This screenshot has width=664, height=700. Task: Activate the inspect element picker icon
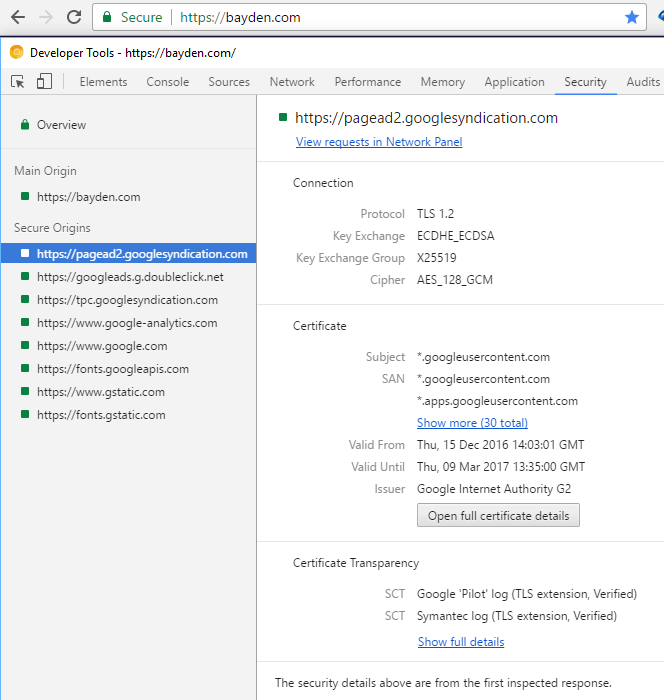point(18,82)
